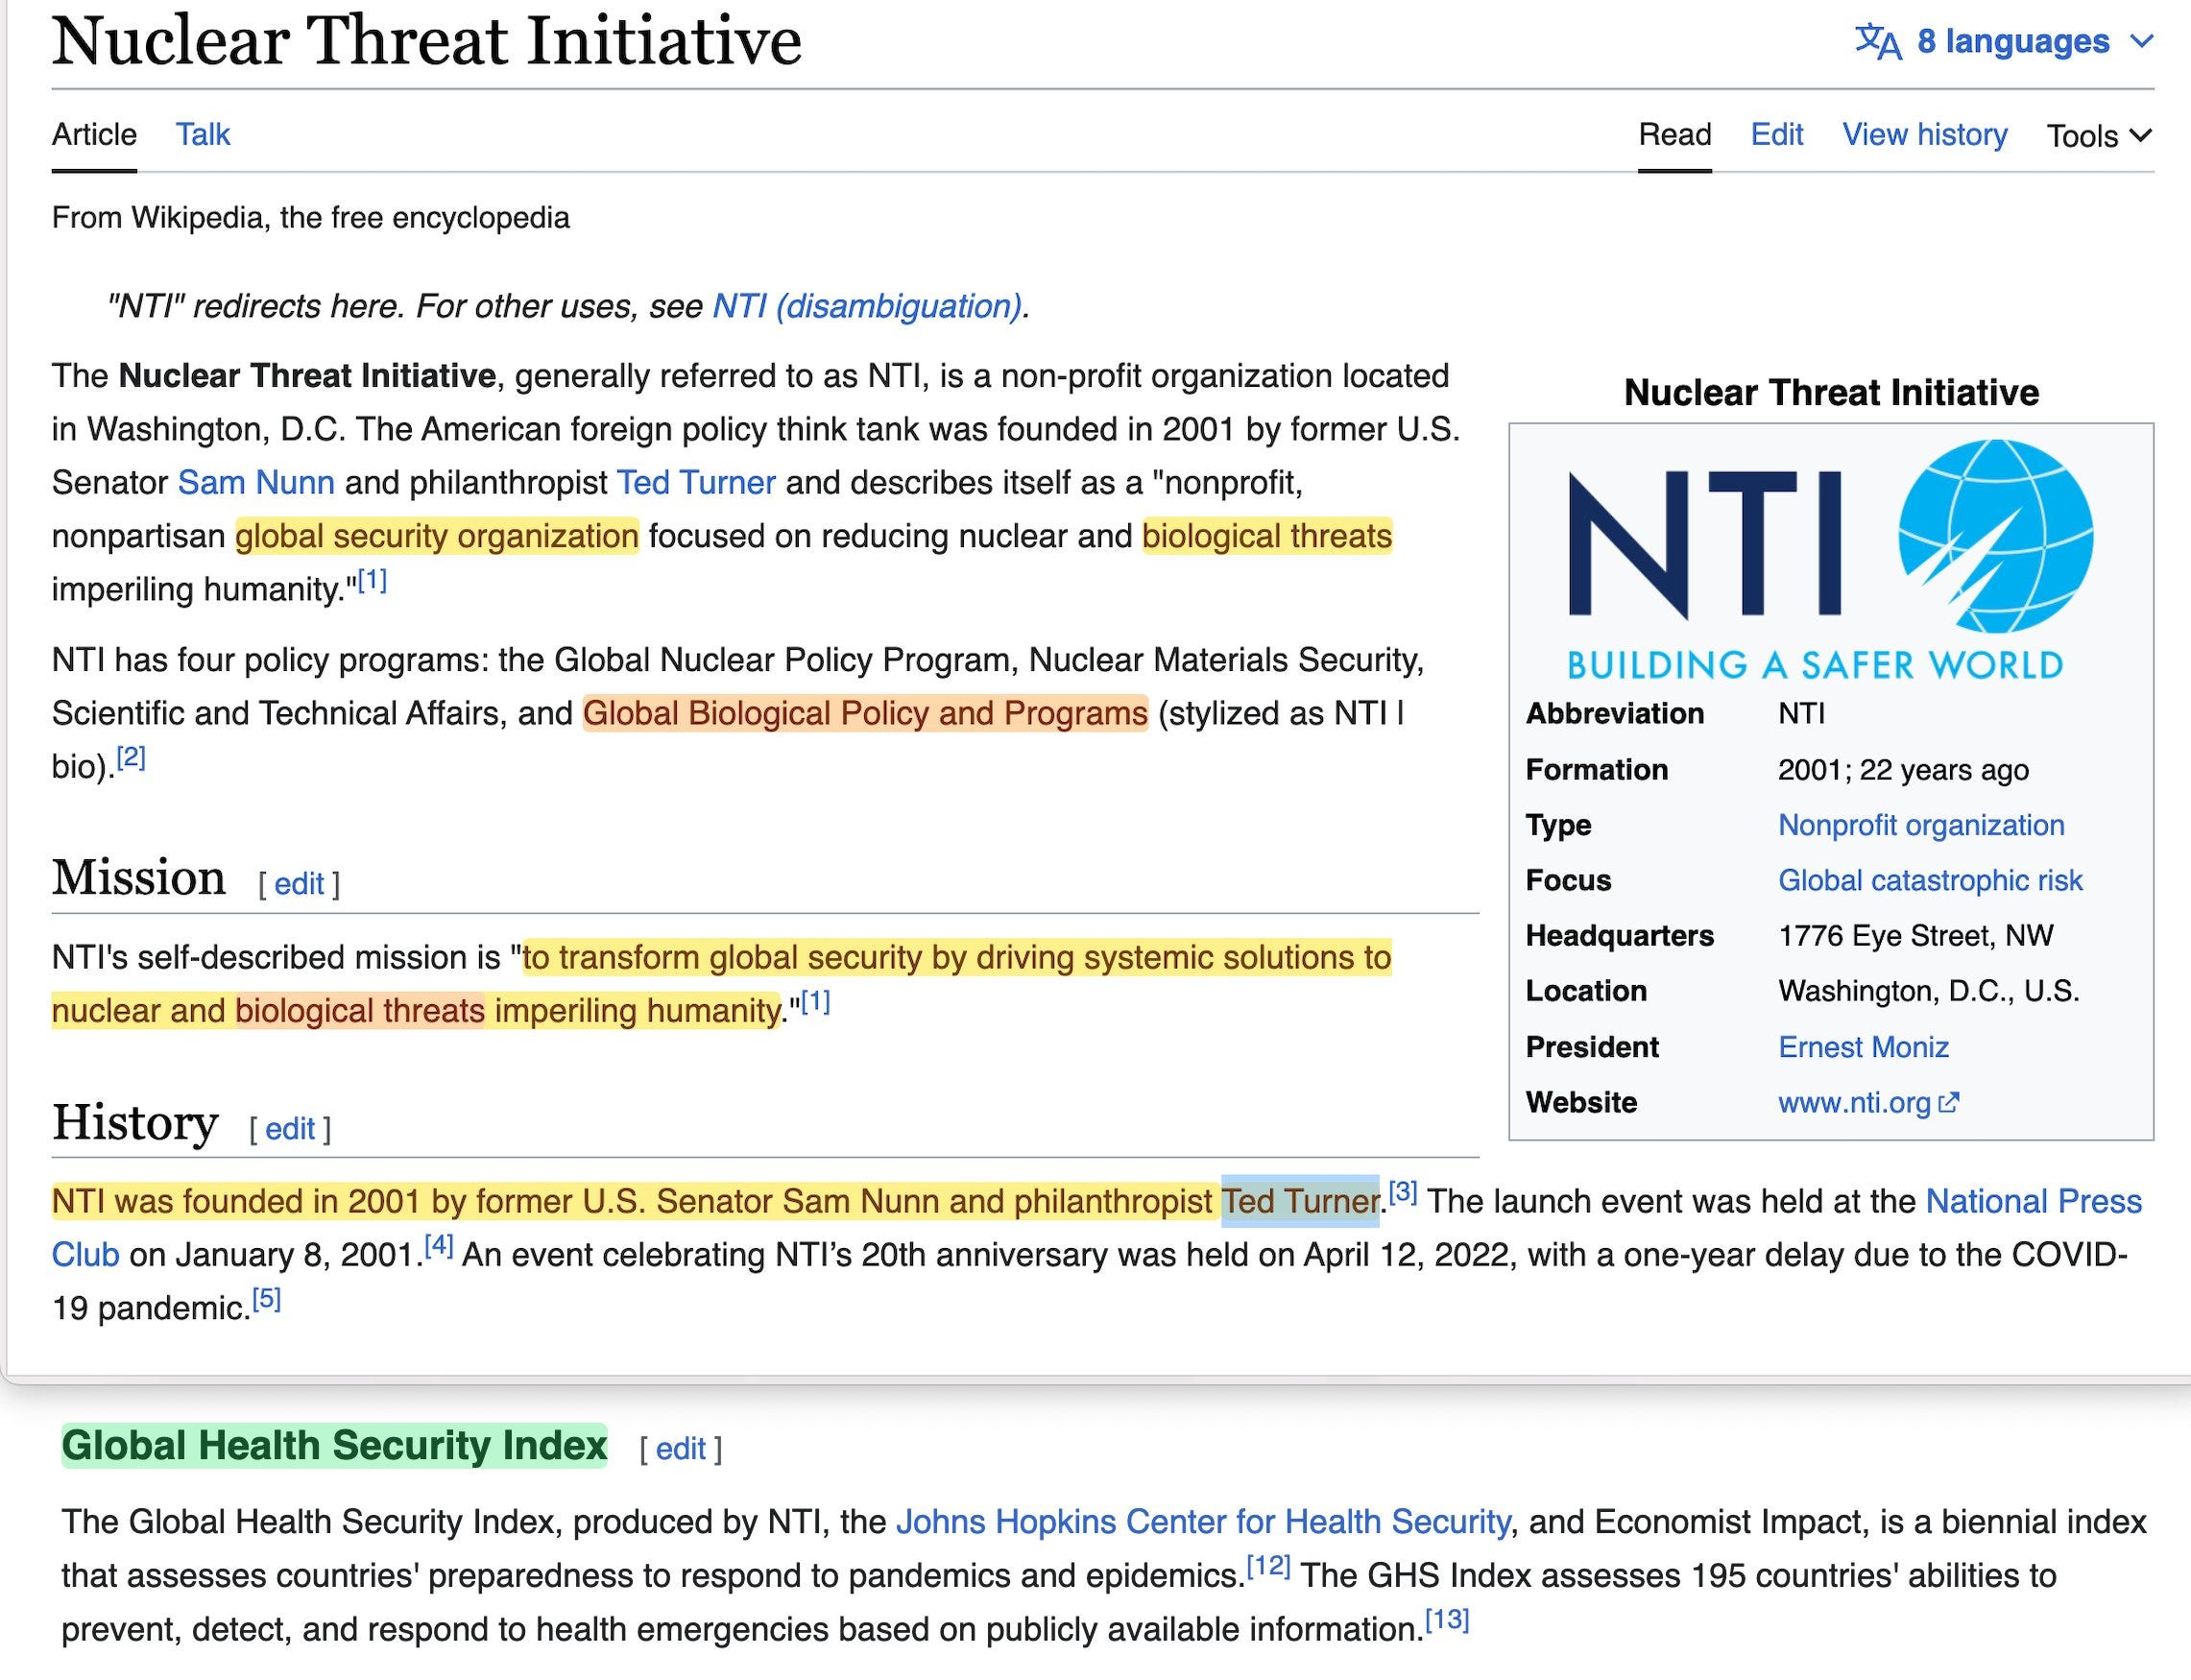
Task: Click citation [13] after available information
Action: pos(1447,1620)
